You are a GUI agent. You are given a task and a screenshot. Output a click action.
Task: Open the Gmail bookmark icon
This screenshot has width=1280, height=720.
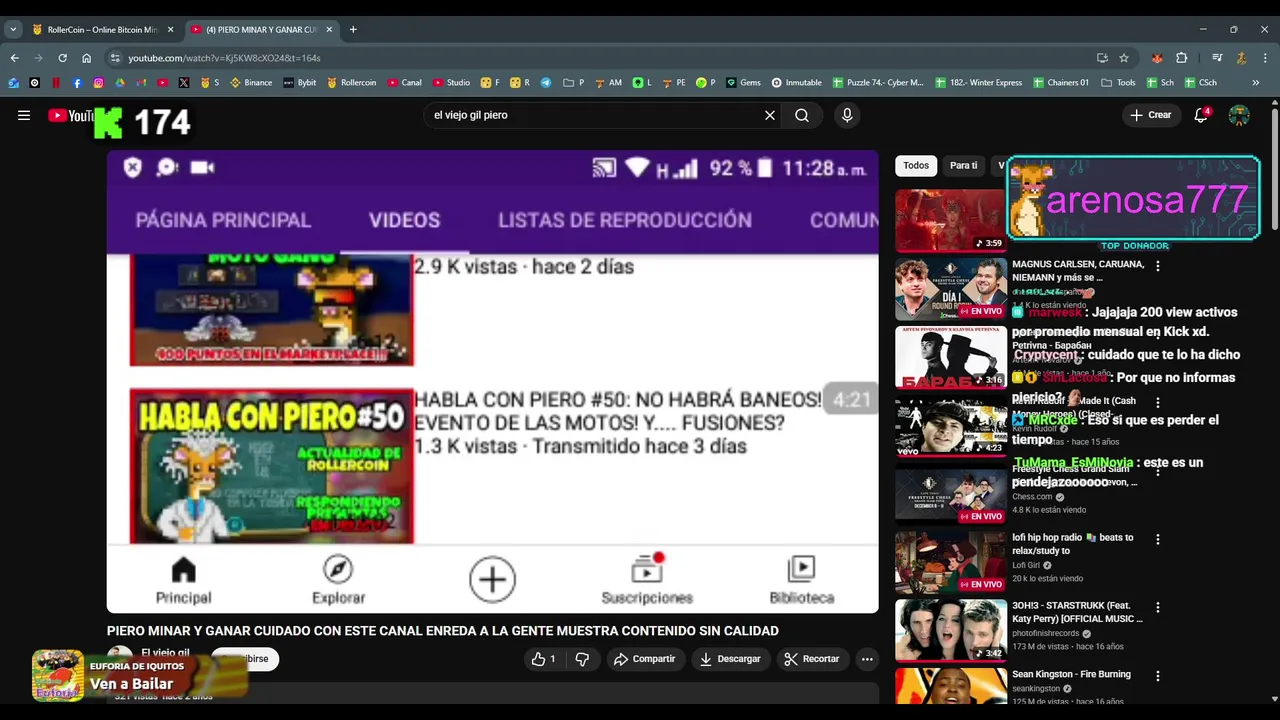tap(141, 82)
